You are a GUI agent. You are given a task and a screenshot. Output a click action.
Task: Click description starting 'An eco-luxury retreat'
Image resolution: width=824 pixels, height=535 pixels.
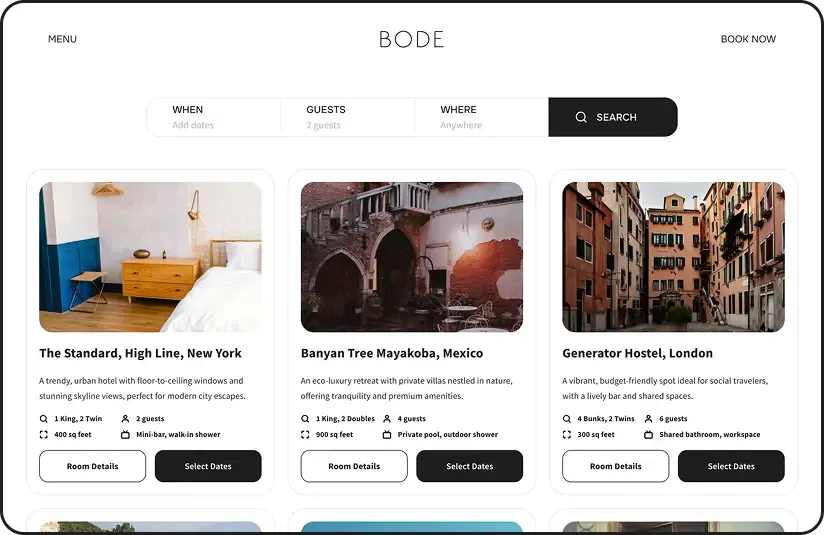[x=407, y=388]
